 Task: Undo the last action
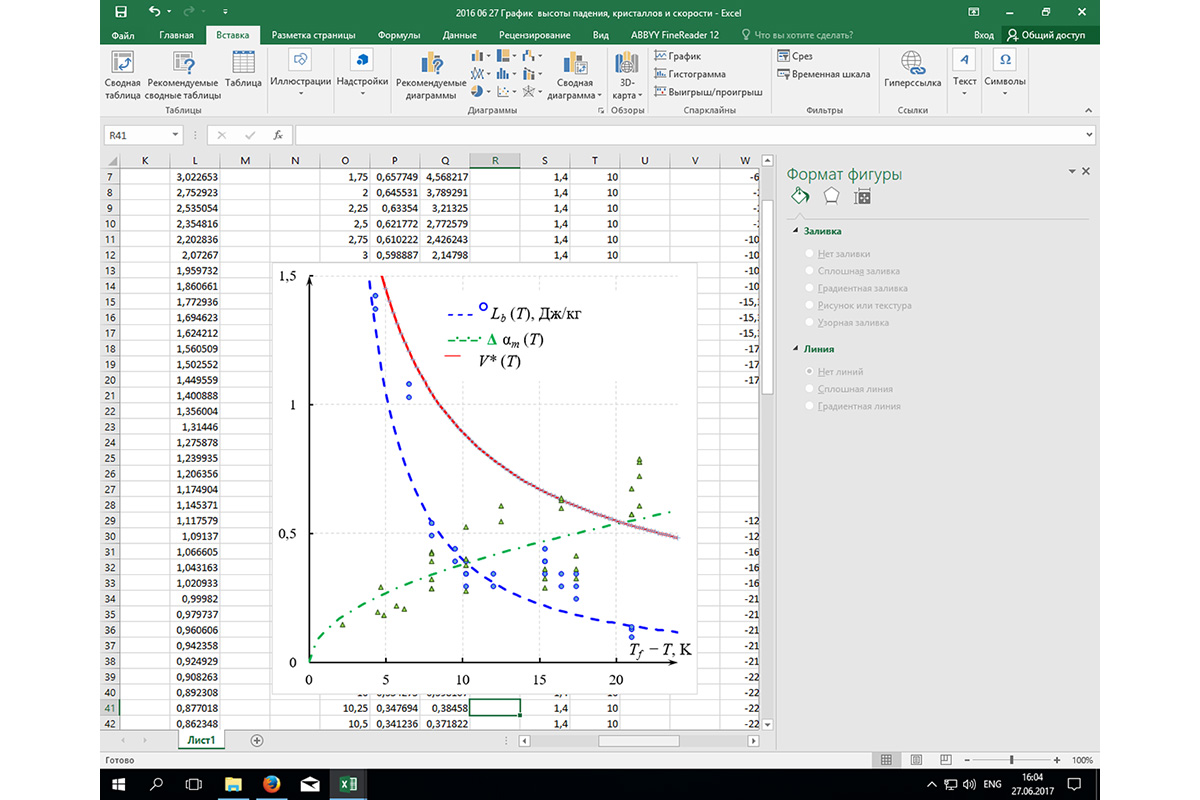pos(154,12)
